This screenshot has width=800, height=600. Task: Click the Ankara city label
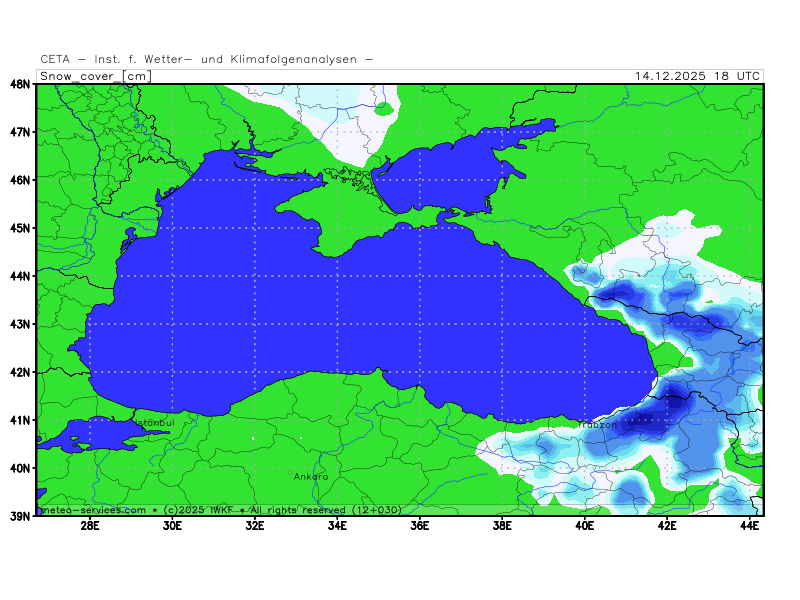[x=311, y=477]
